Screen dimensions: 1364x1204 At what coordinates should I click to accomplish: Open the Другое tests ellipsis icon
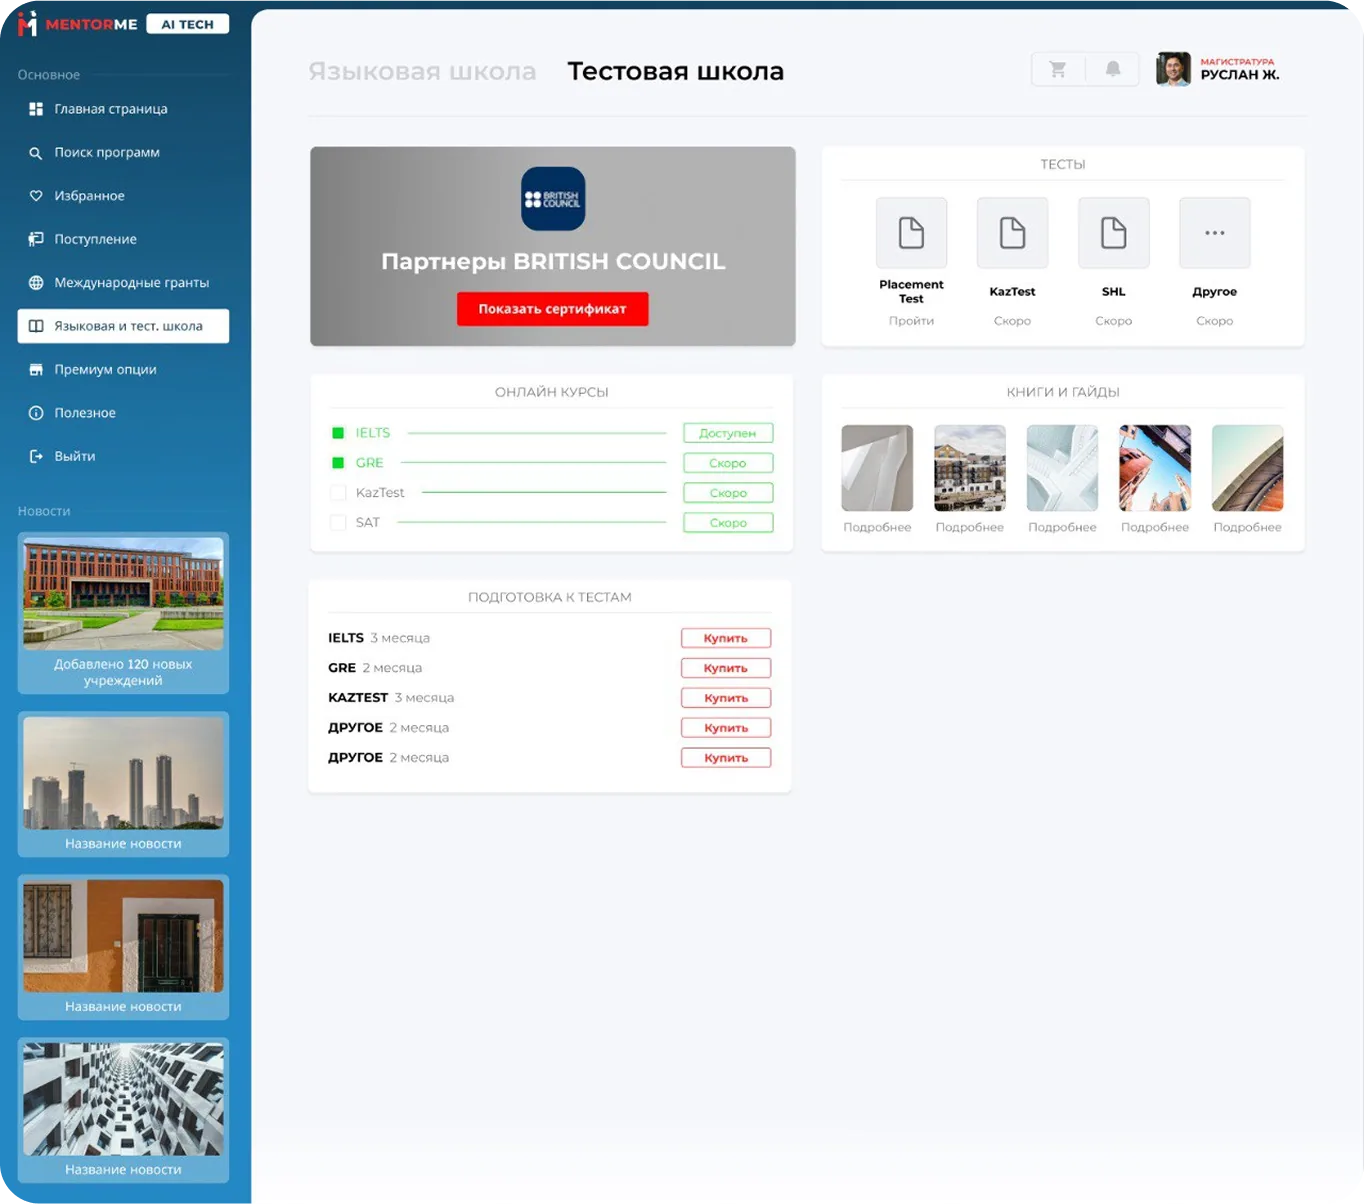(1215, 233)
